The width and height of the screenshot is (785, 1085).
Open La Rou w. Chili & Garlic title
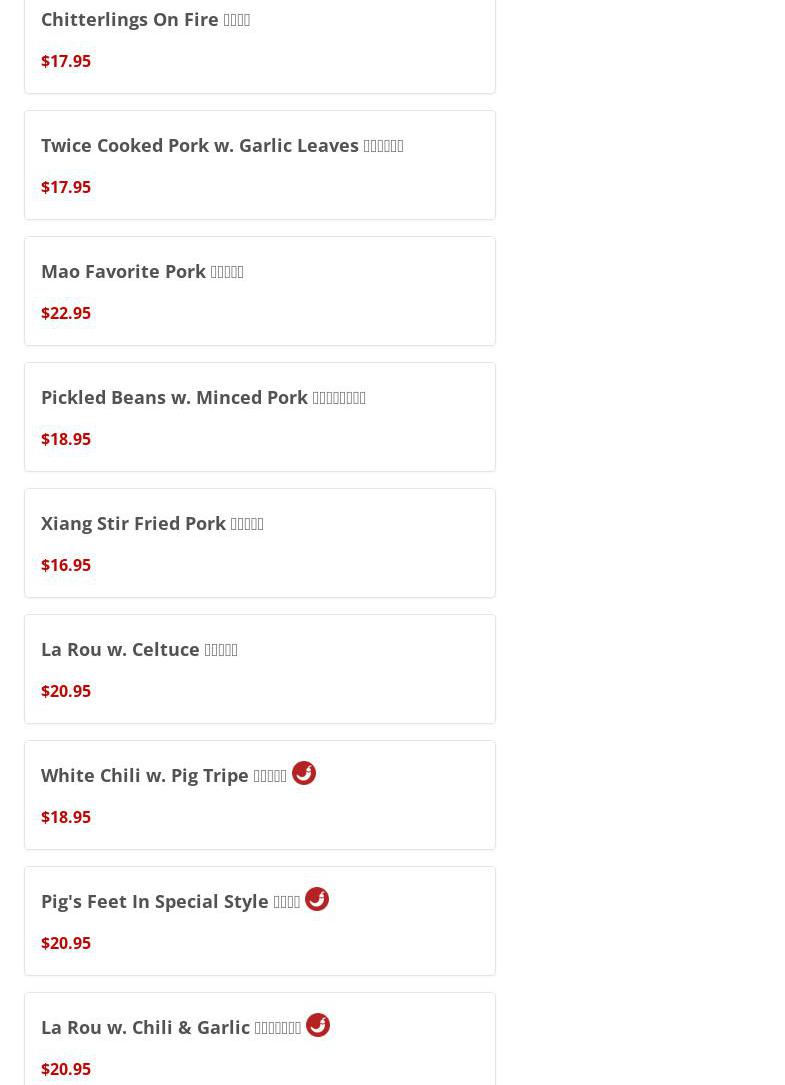[x=171, y=1028]
